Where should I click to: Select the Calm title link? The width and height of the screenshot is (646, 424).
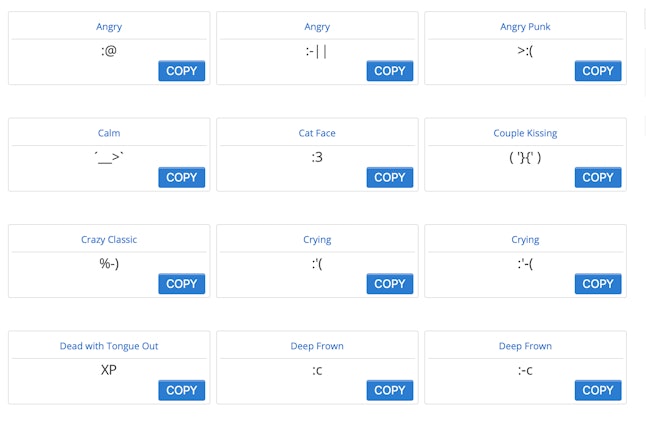pos(109,133)
